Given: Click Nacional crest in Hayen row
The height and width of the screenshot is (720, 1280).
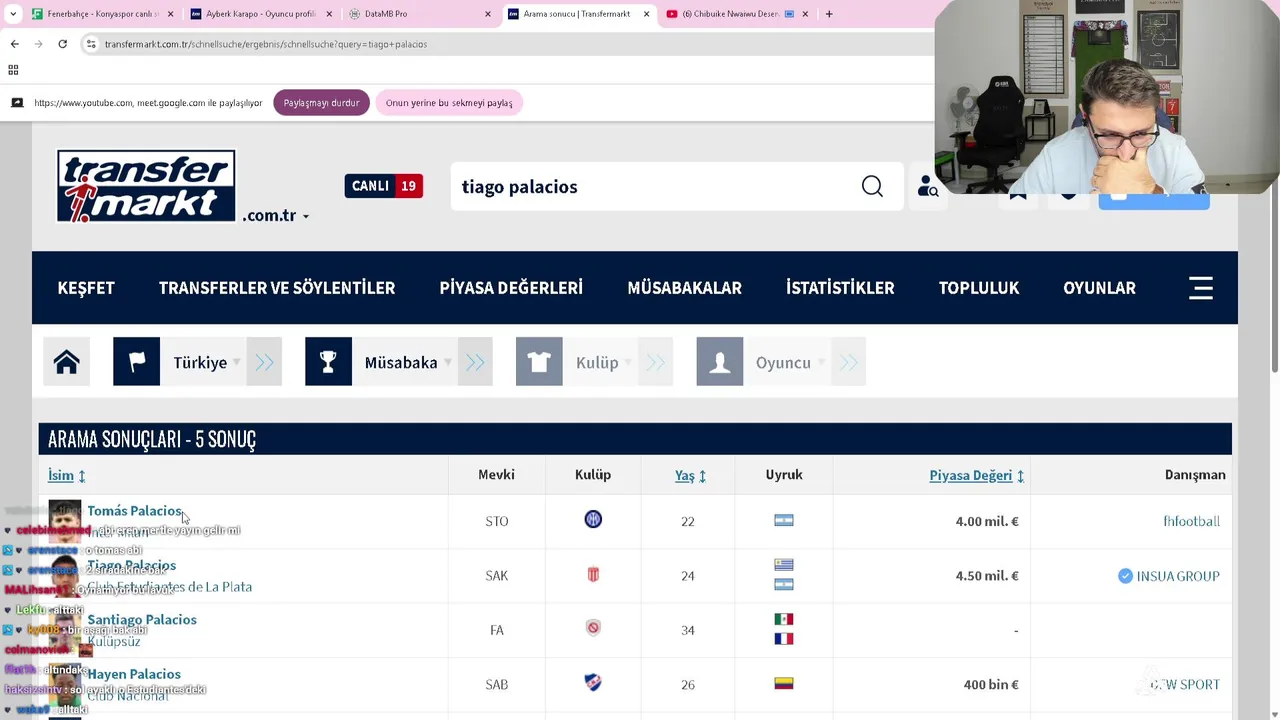Looking at the screenshot, I should click(593, 683).
